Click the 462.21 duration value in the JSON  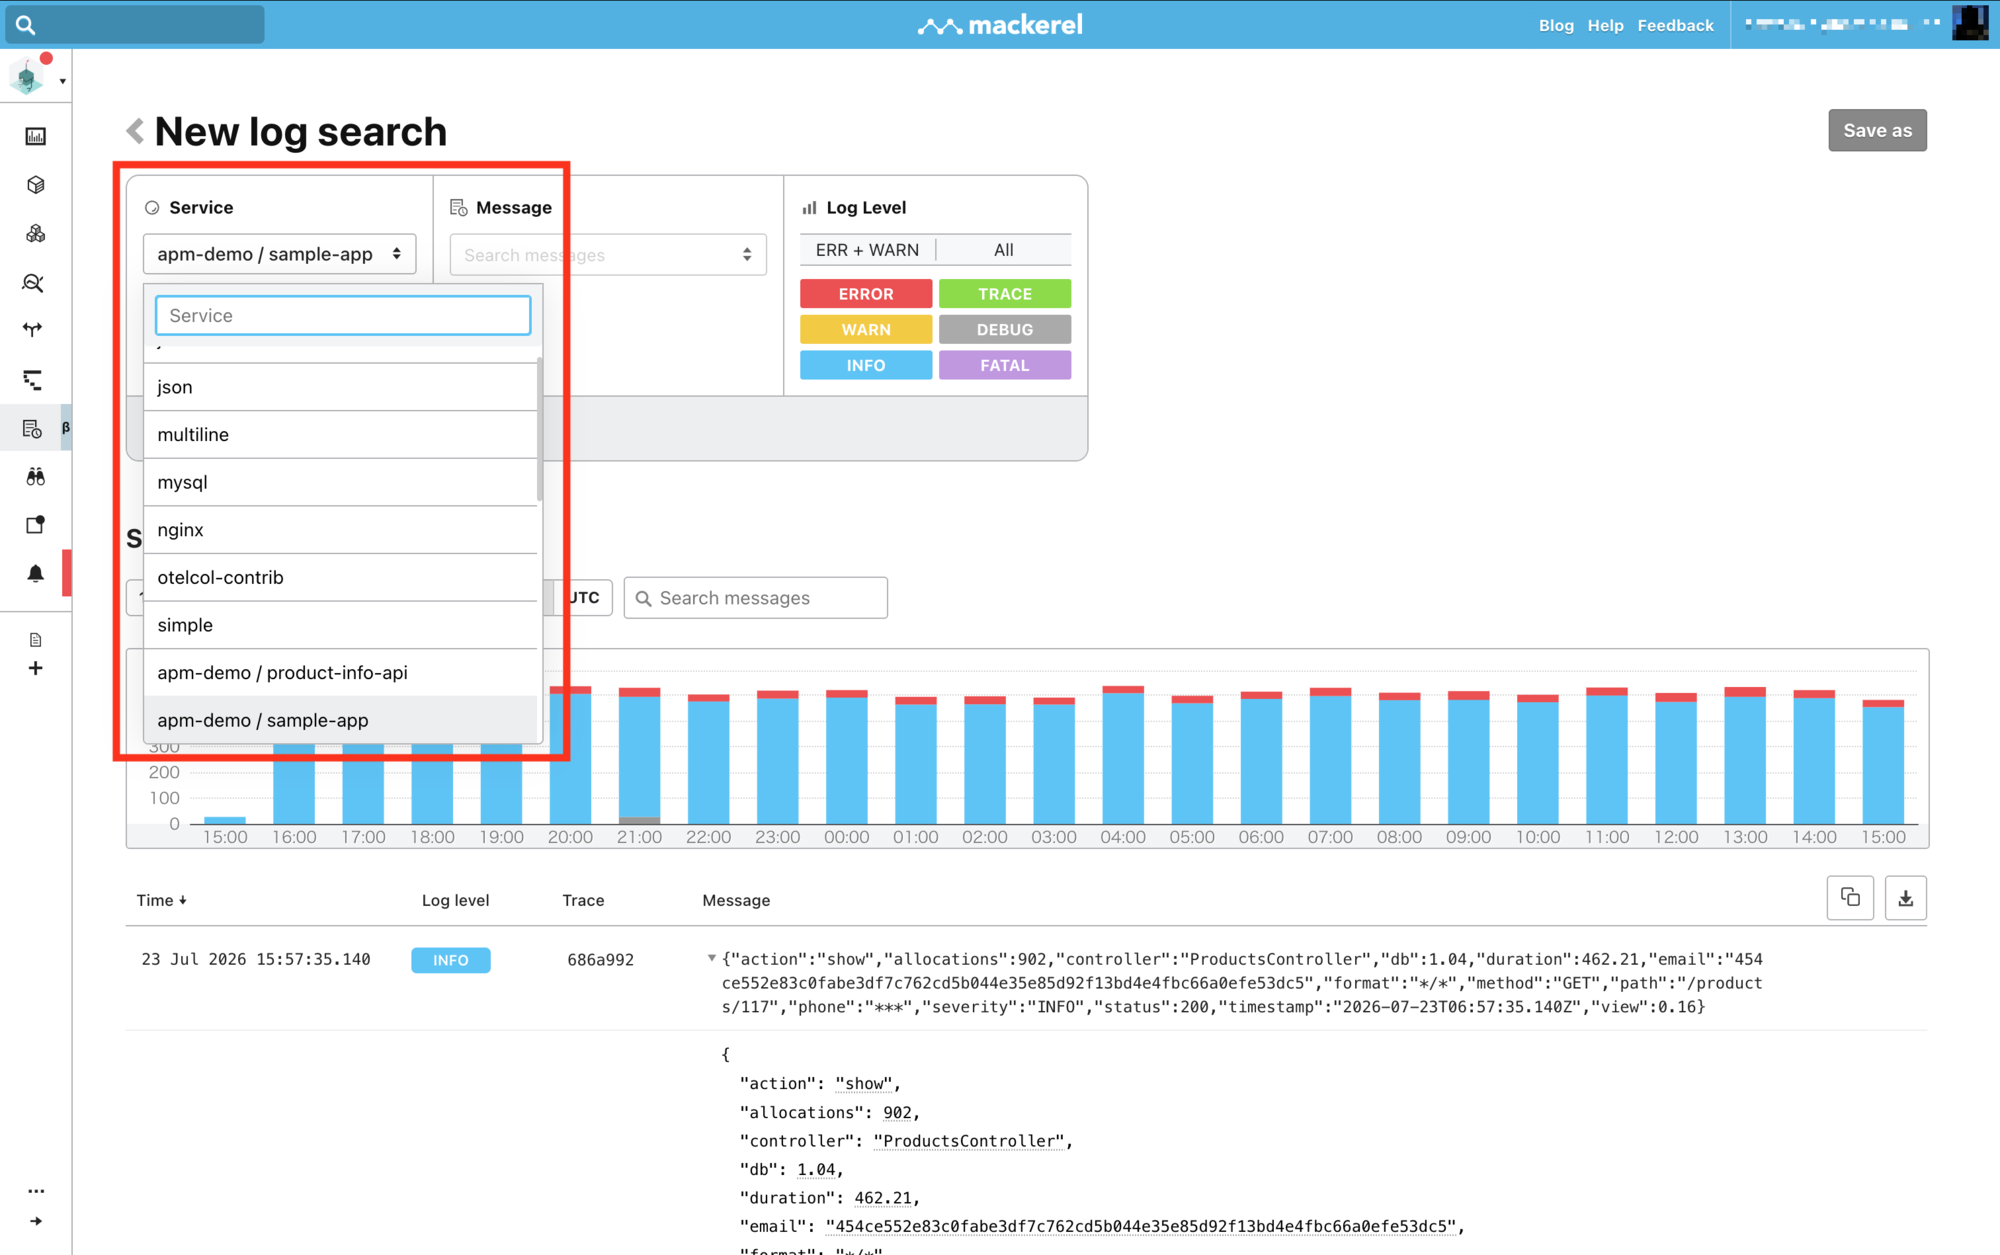click(883, 1198)
